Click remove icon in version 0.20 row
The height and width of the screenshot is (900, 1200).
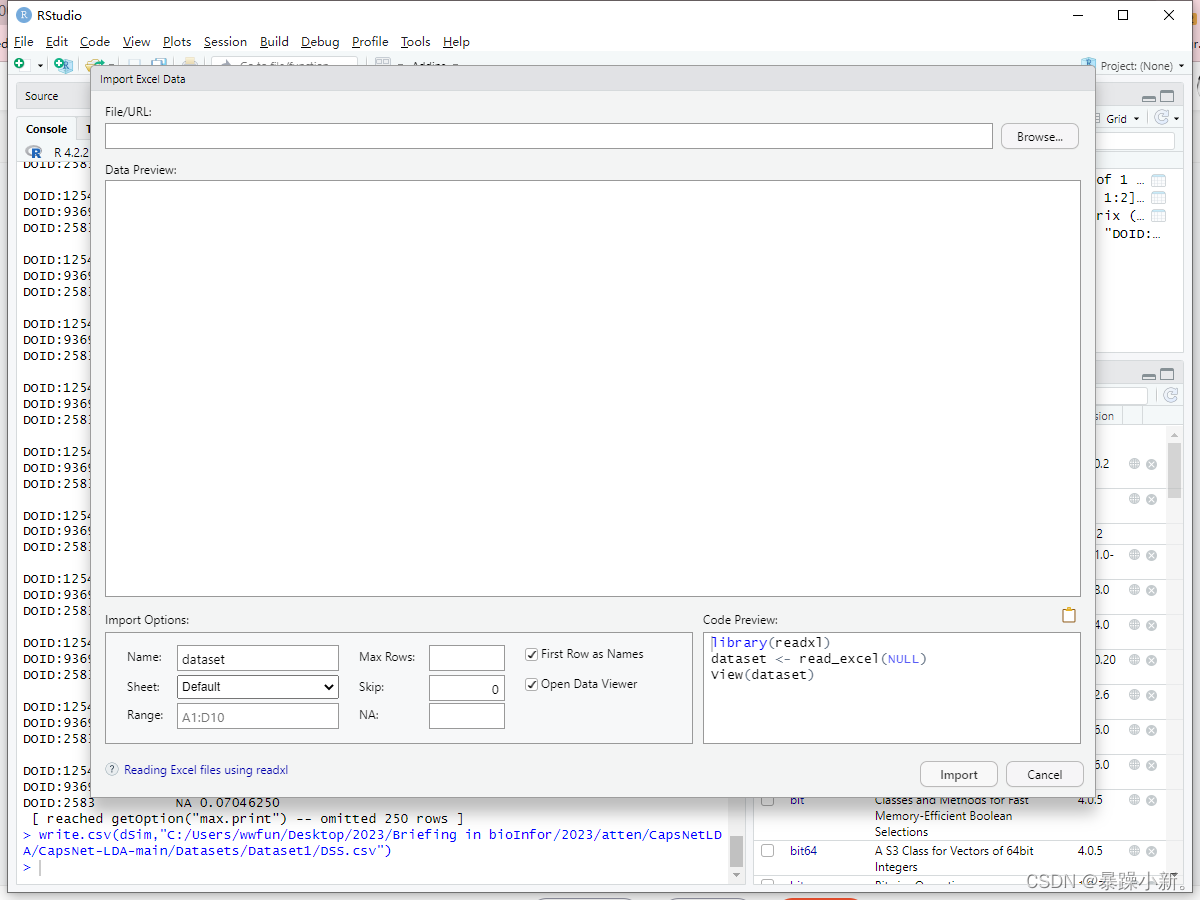[x=1151, y=660]
